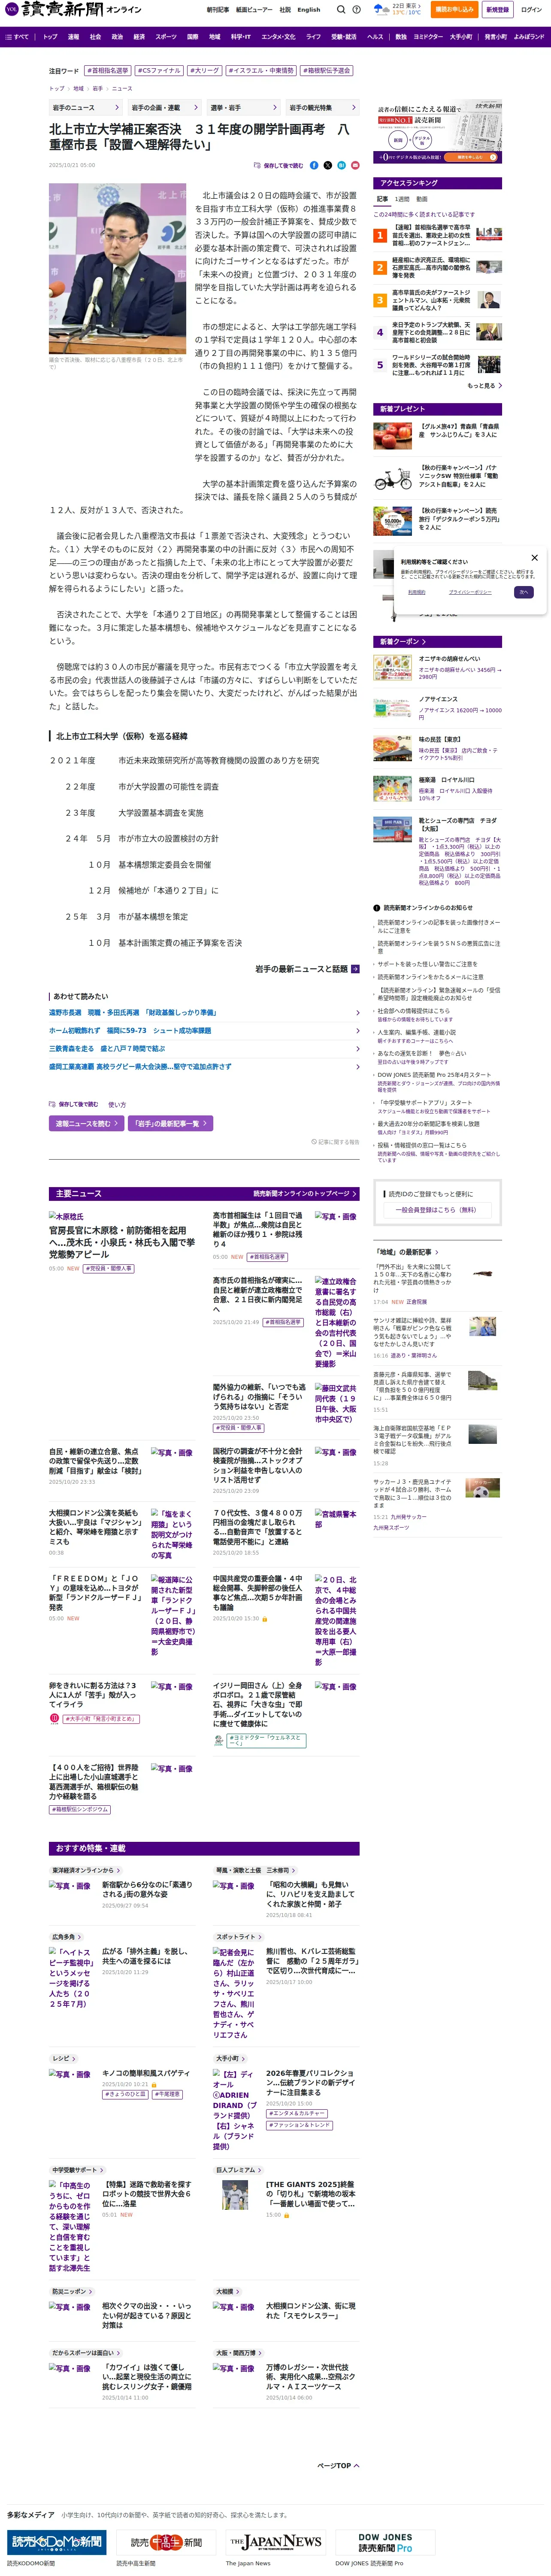The height and width of the screenshot is (2576, 551).
Task: Open the すべて hamburger menu
Action: pos(17,37)
